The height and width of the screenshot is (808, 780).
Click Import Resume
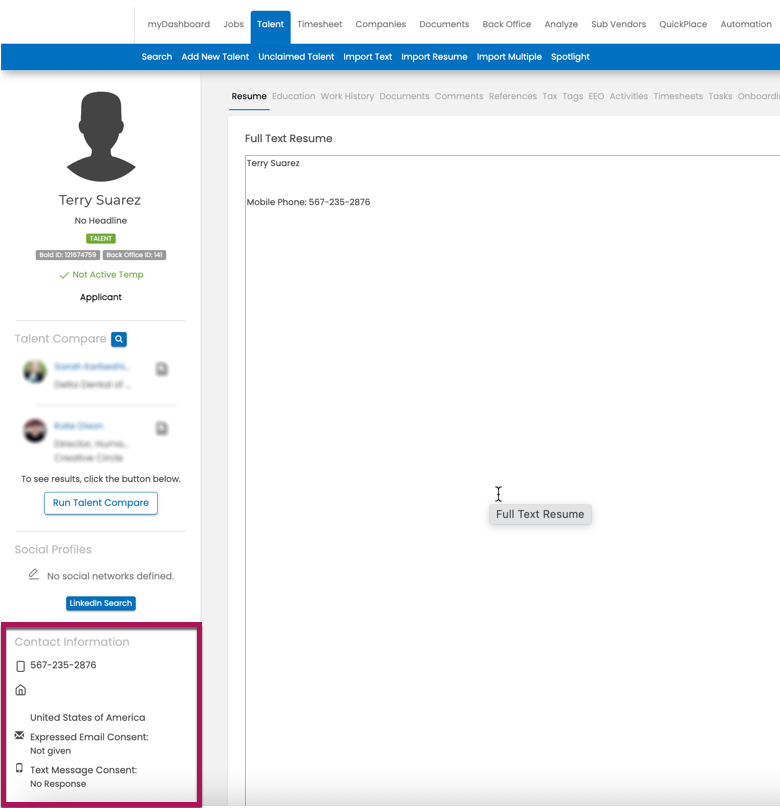[x=434, y=57]
